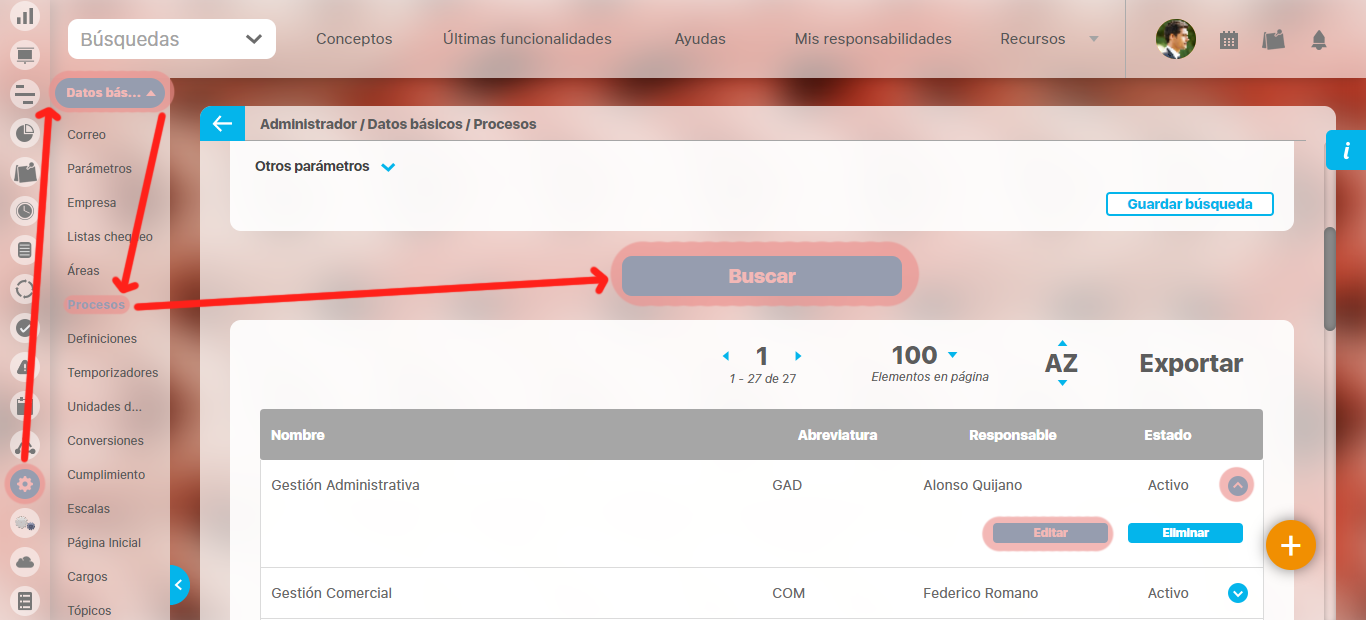Open Mis responsabilidades in top menu
The image size is (1366, 620).
tap(873, 39)
